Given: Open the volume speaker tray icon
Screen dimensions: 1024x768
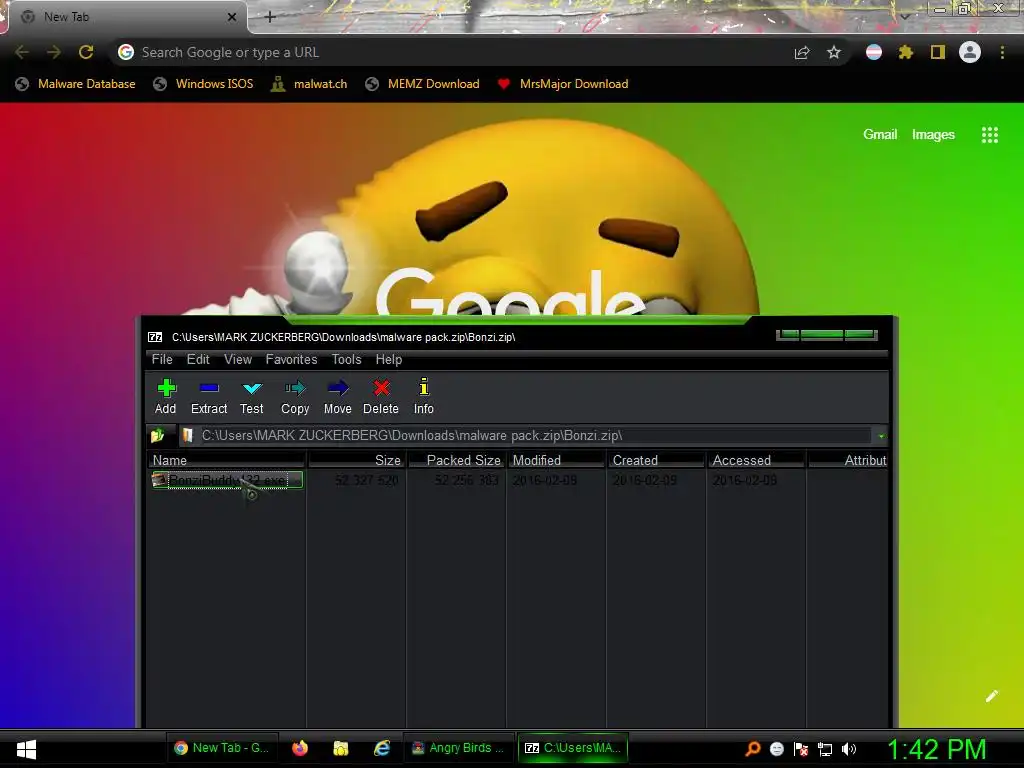Looking at the screenshot, I should 849,749.
